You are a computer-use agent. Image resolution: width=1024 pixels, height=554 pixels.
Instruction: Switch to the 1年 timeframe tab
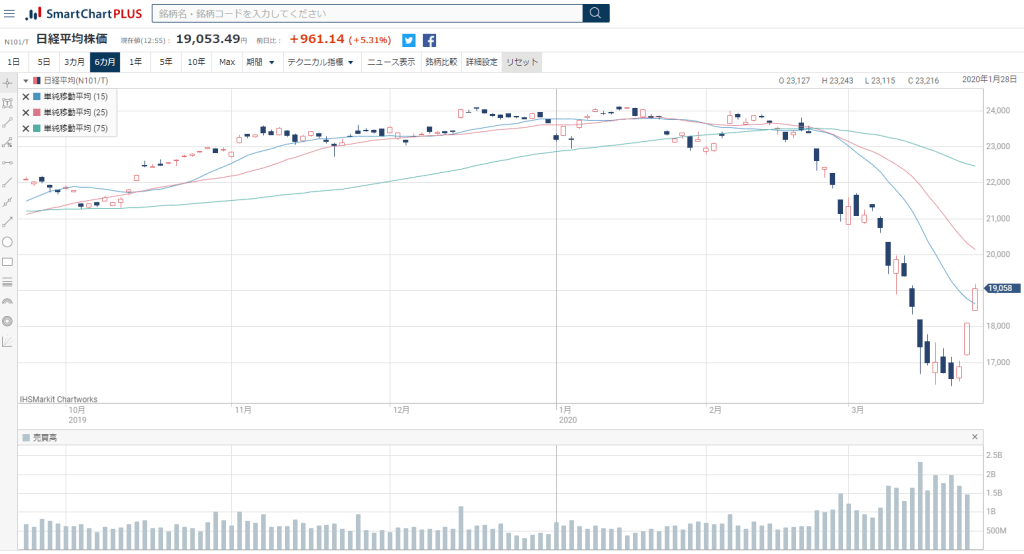point(135,62)
